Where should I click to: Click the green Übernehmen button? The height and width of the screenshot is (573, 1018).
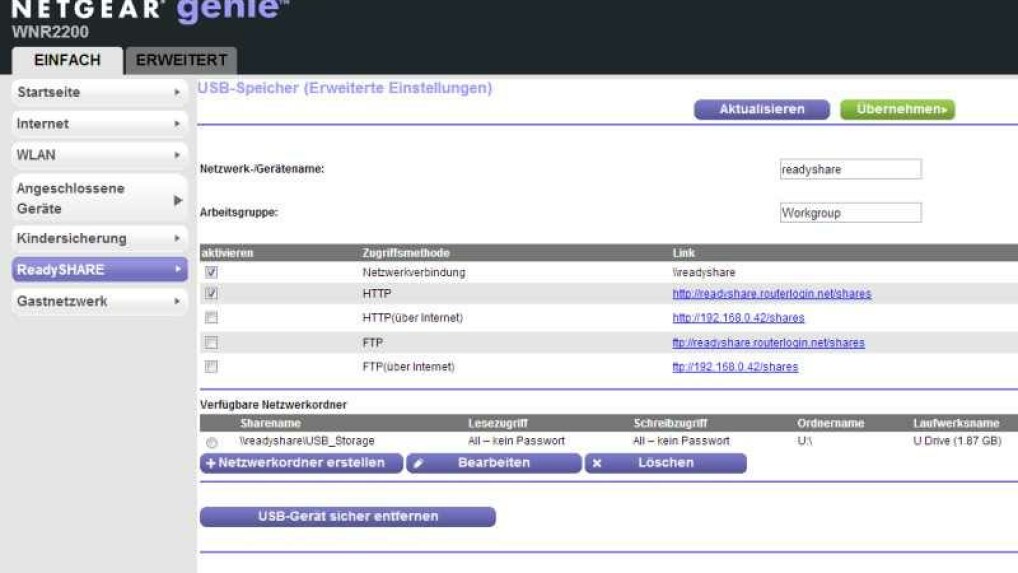897,110
